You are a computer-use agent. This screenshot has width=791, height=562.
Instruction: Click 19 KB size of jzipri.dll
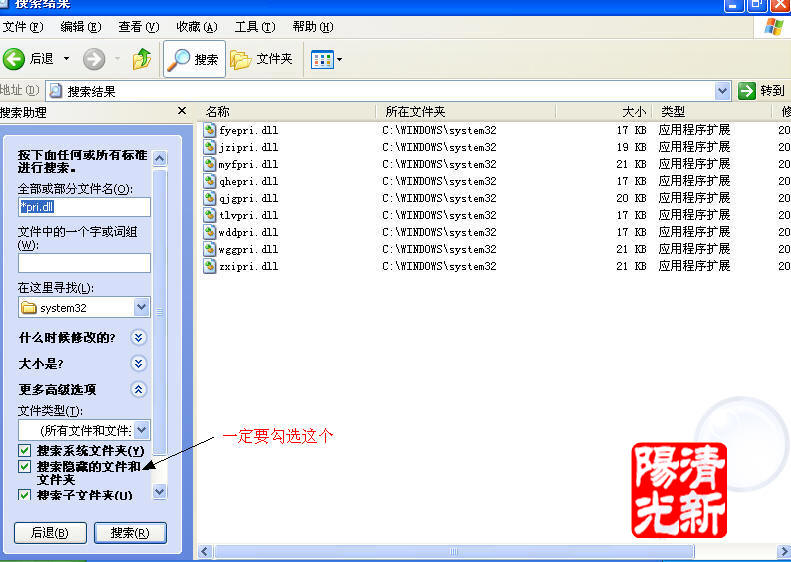[631, 147]
